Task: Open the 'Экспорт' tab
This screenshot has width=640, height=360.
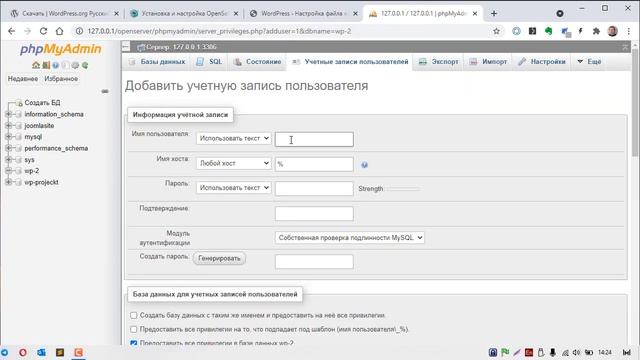Action: [439, 62]
